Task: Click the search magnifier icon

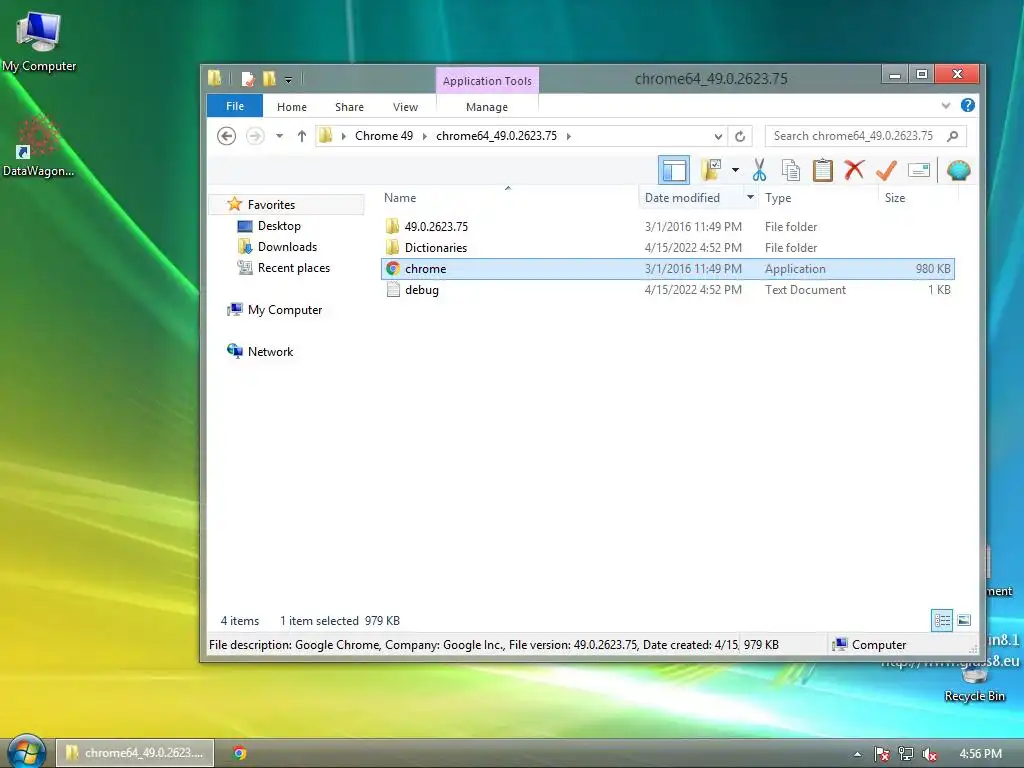Action: 953,136
